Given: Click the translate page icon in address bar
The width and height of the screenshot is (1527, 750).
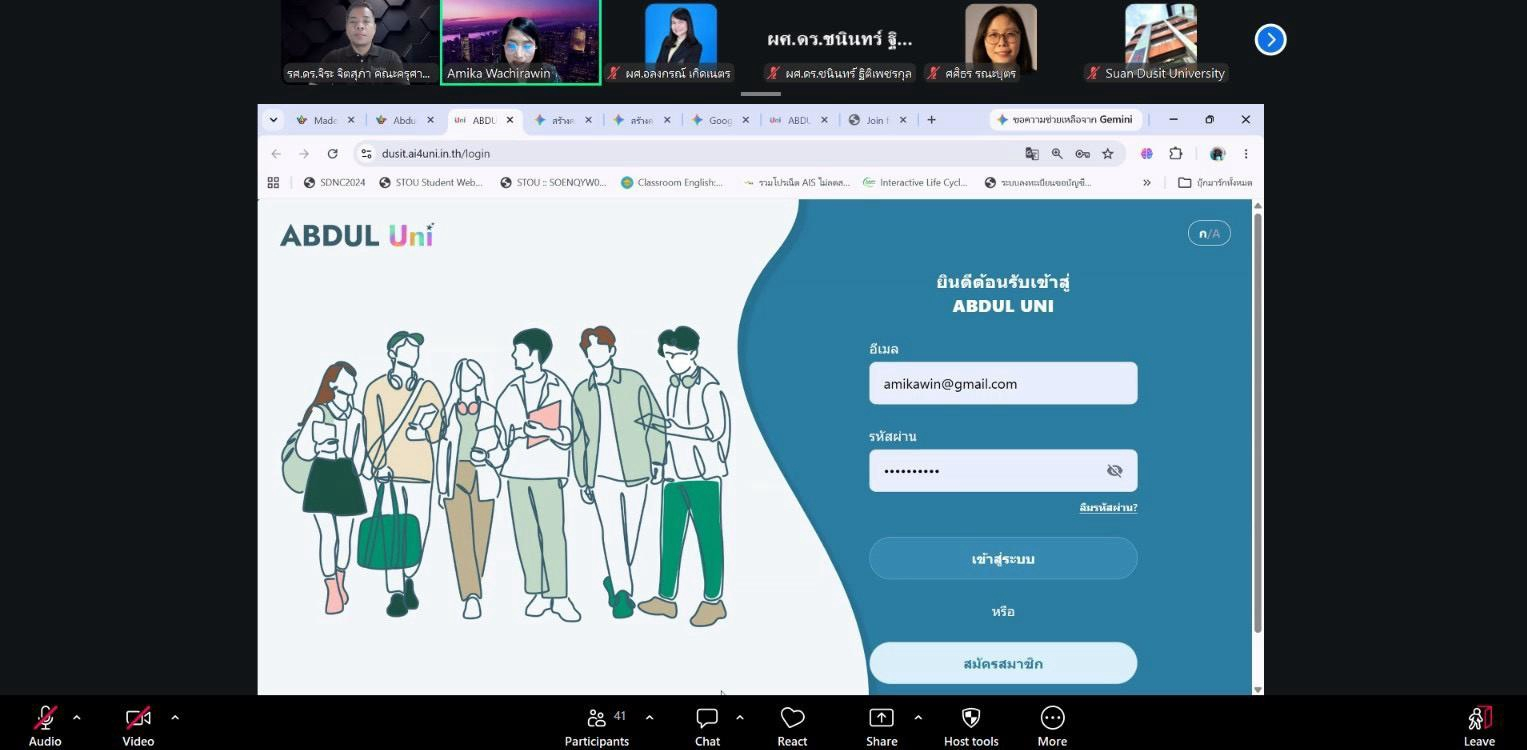Looking at the screenshot, I should coord(1032,154).
